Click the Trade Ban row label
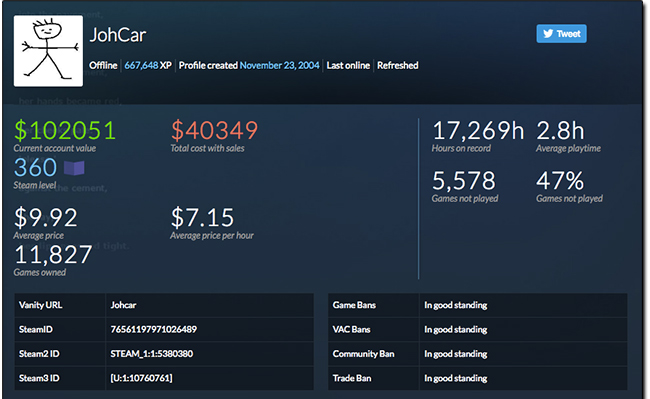The height and width of the screenshot is (399, 650). tap(352, 378)
